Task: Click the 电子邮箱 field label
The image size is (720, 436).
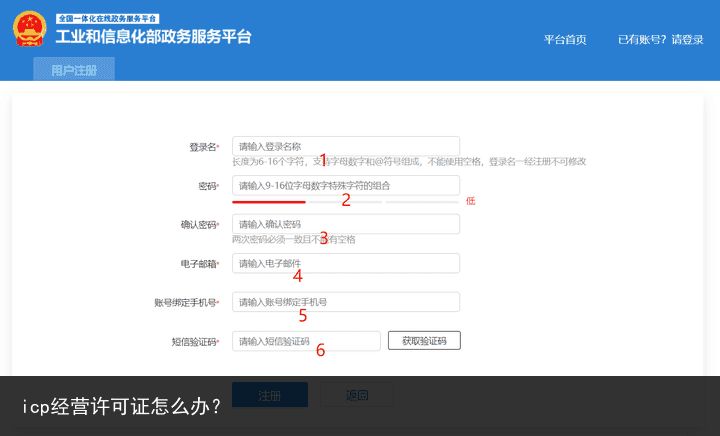Action: pyautogui.click(x=200, y=264)
